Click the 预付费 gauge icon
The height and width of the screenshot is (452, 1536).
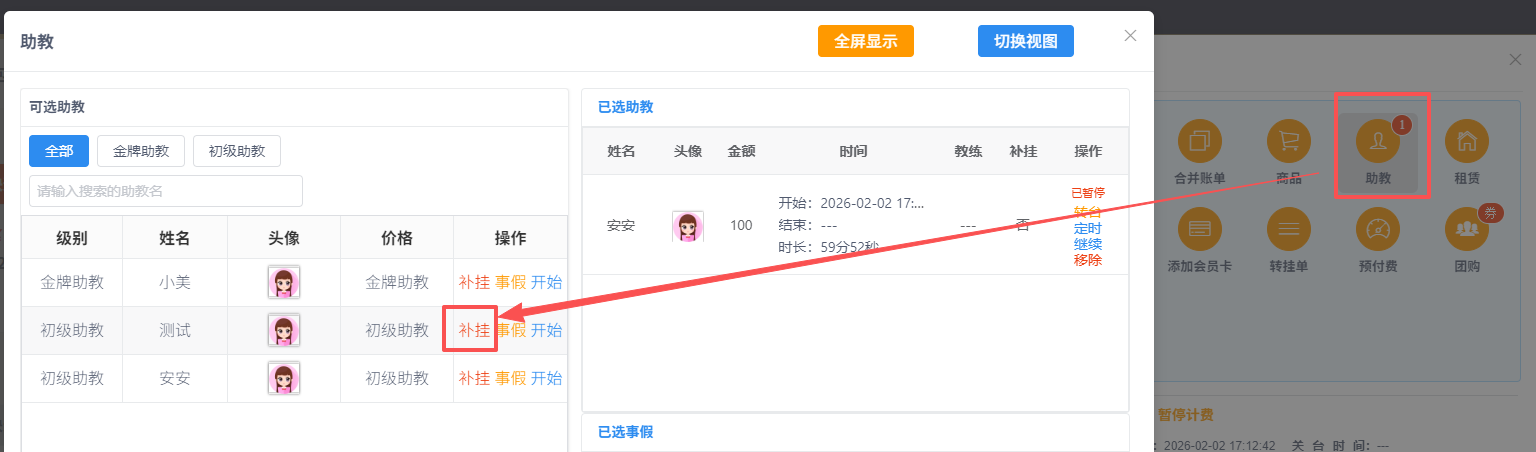pos(1378,230)
